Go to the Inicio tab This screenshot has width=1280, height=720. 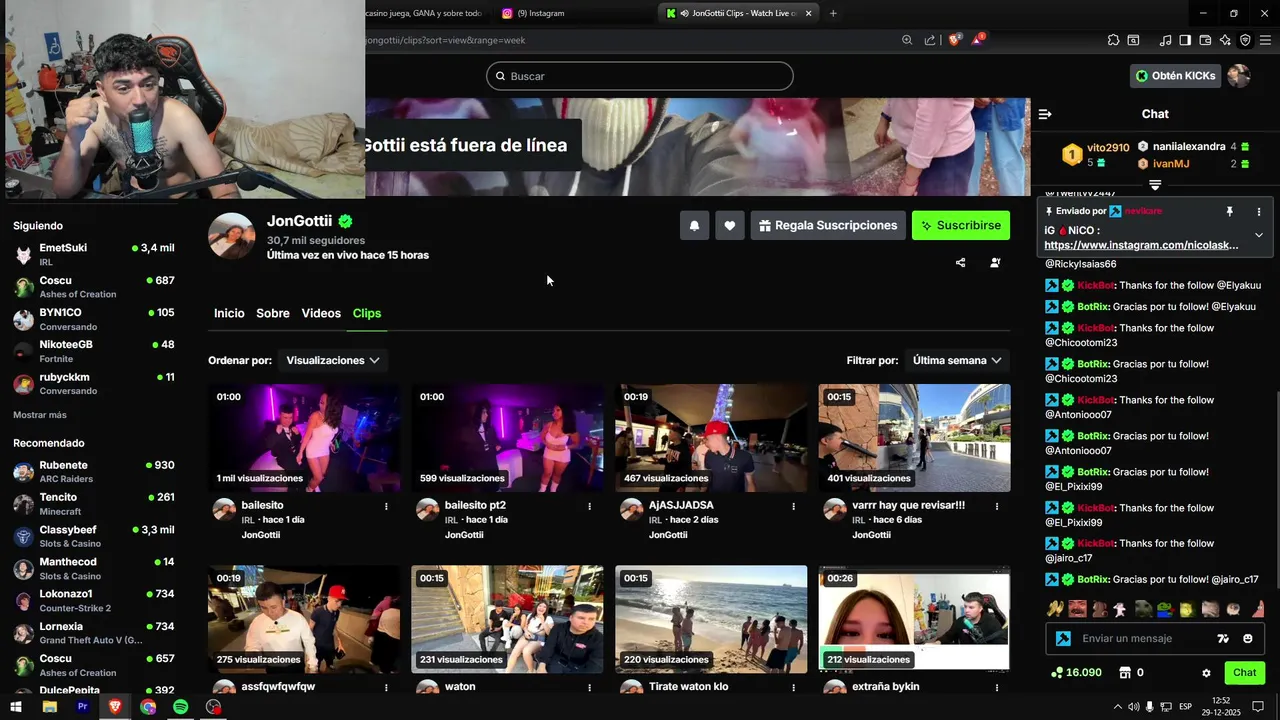pyautogui.click(x=229, y=313)
